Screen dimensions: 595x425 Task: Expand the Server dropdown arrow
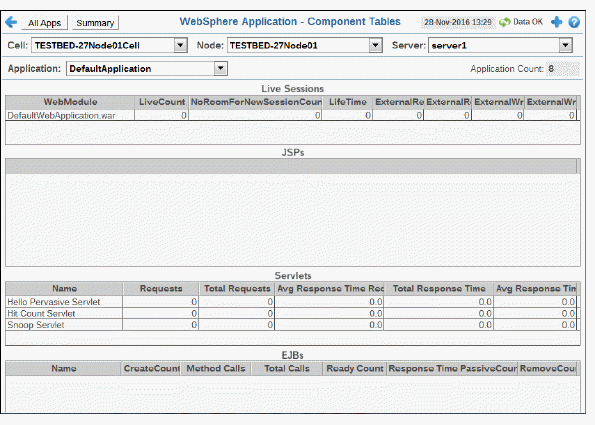tap(565, 46)
